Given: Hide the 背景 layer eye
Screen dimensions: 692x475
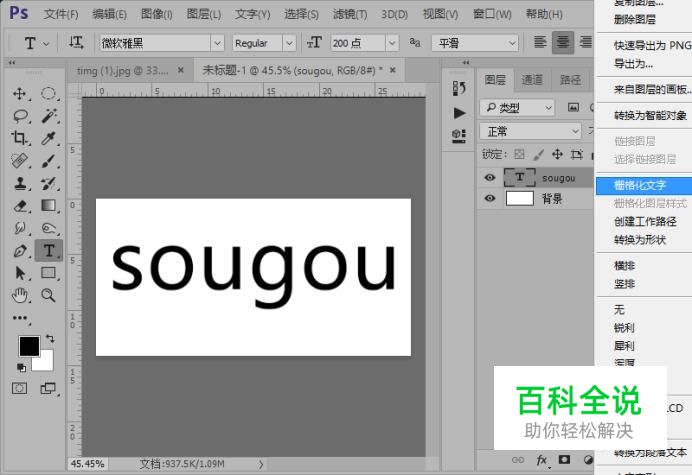Looking at the screenshot, I should point(489,198).
